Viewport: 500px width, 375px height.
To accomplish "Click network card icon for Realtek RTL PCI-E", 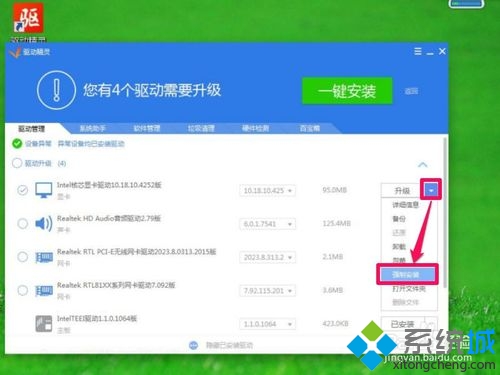I will pyautogui.click(x=44, y=257).
